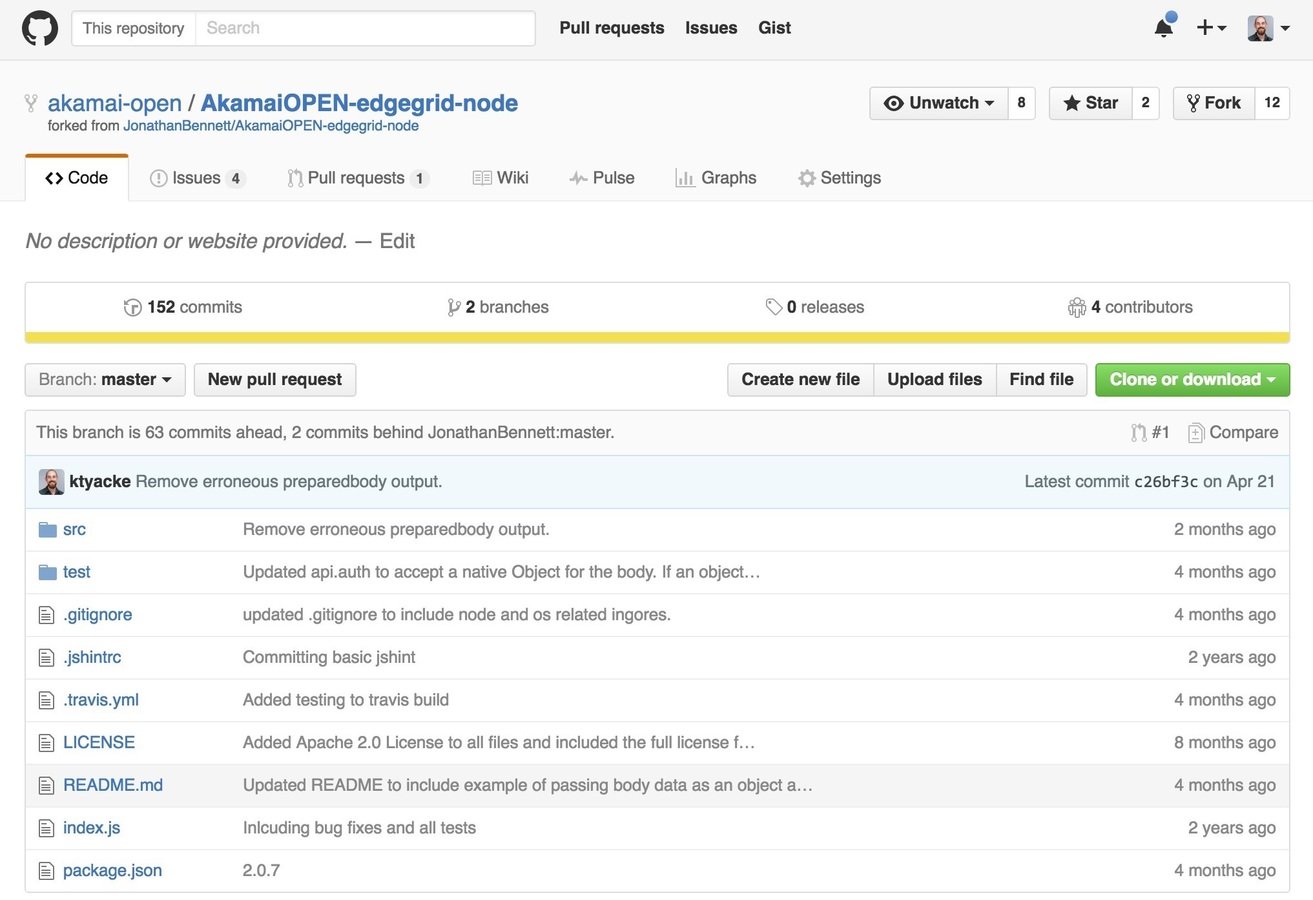Click the file icon beside LICENSE

coord(46,743)
